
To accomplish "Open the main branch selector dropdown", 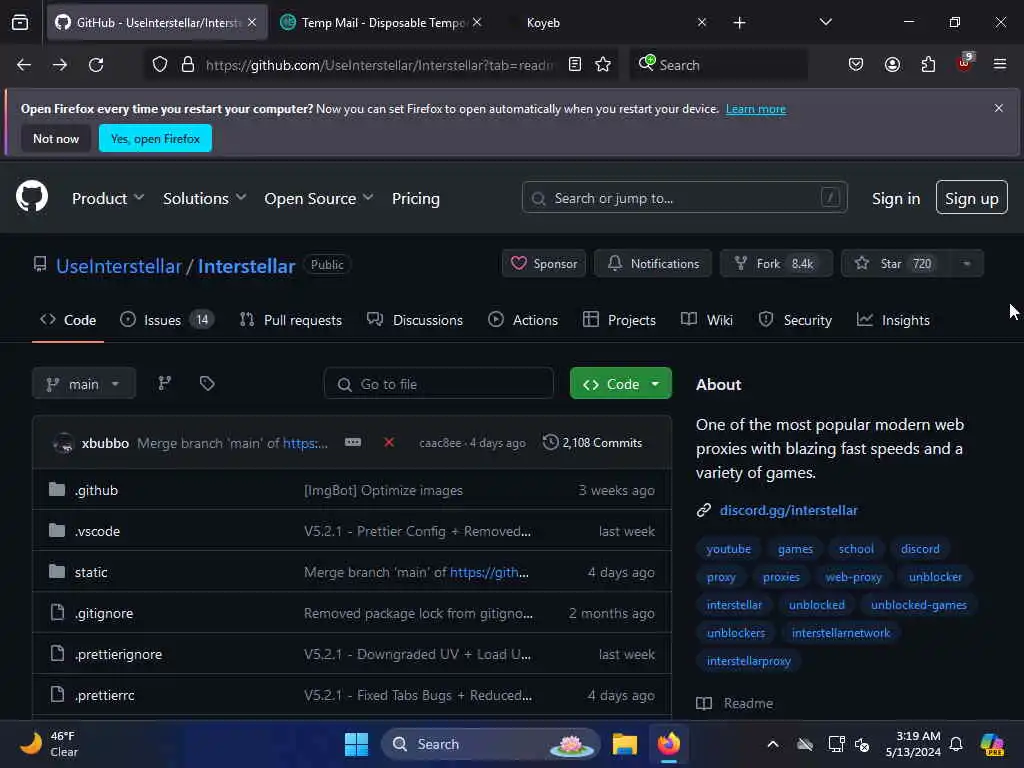I will point(84,383).
